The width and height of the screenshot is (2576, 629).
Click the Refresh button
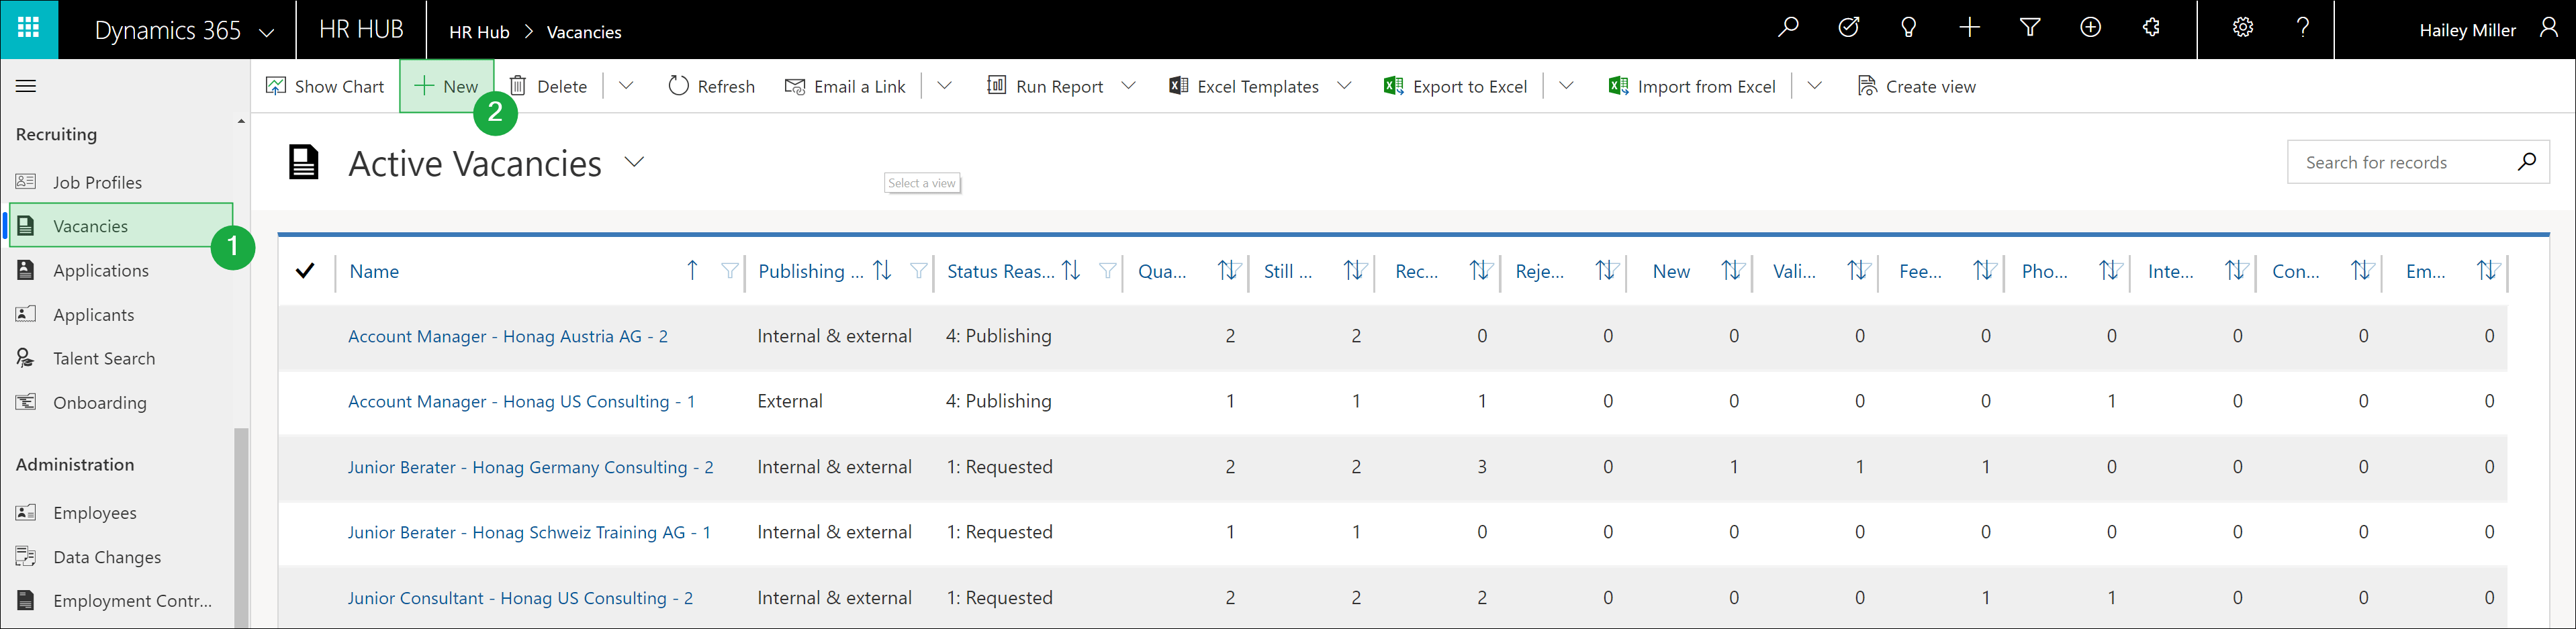point(711,86)
